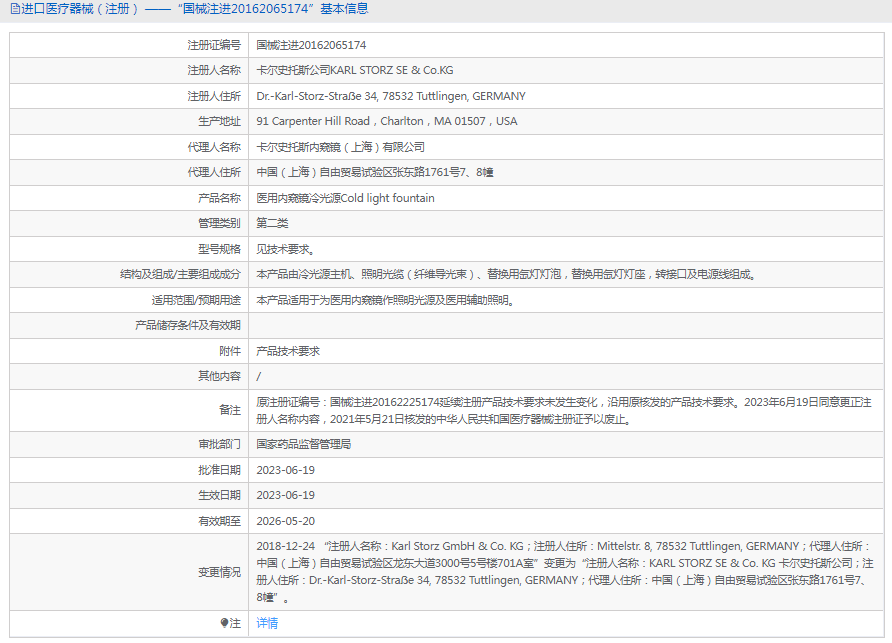Select the composition text 本产品由冷光源主机
Screen dimensions: 892x643
pyautogui.click(x=303, y=274)
